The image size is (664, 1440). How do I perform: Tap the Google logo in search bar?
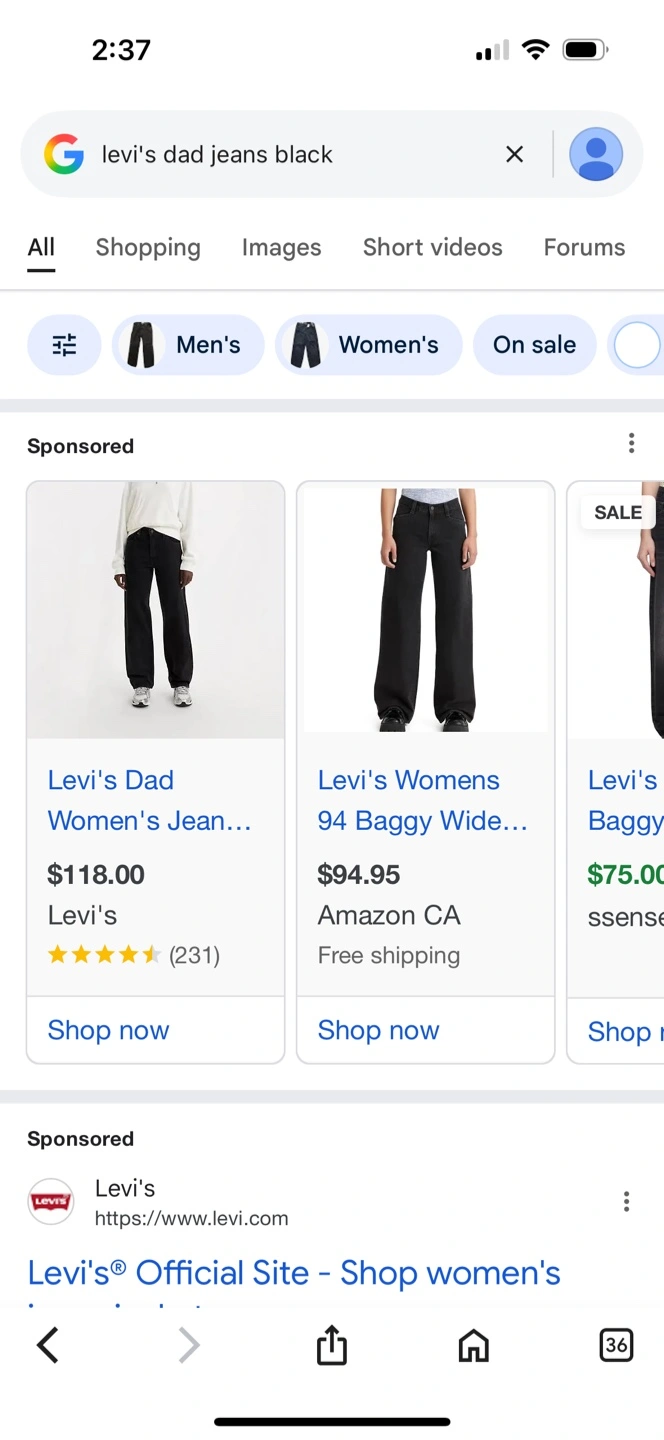64,154
